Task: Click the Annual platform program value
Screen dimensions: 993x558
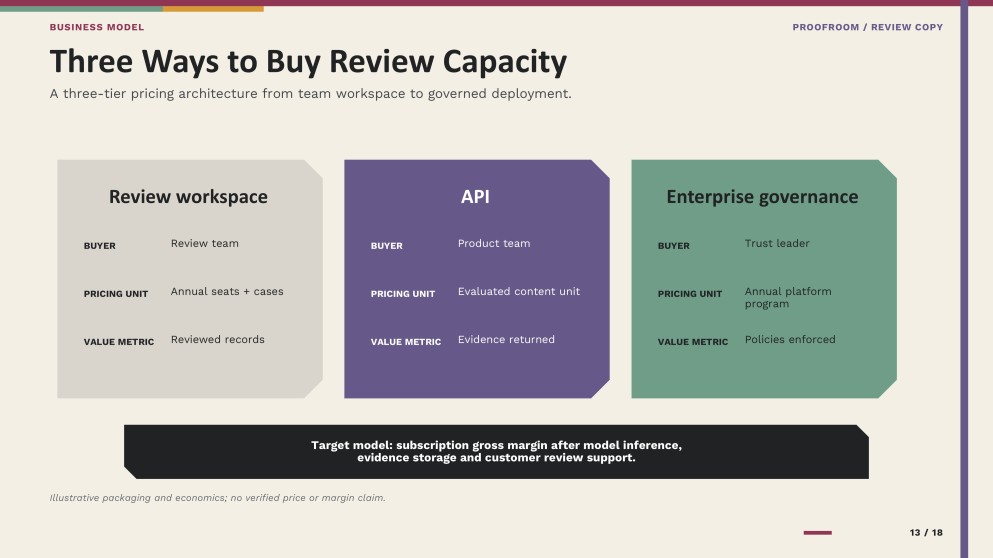Action: tap(788, 298)
